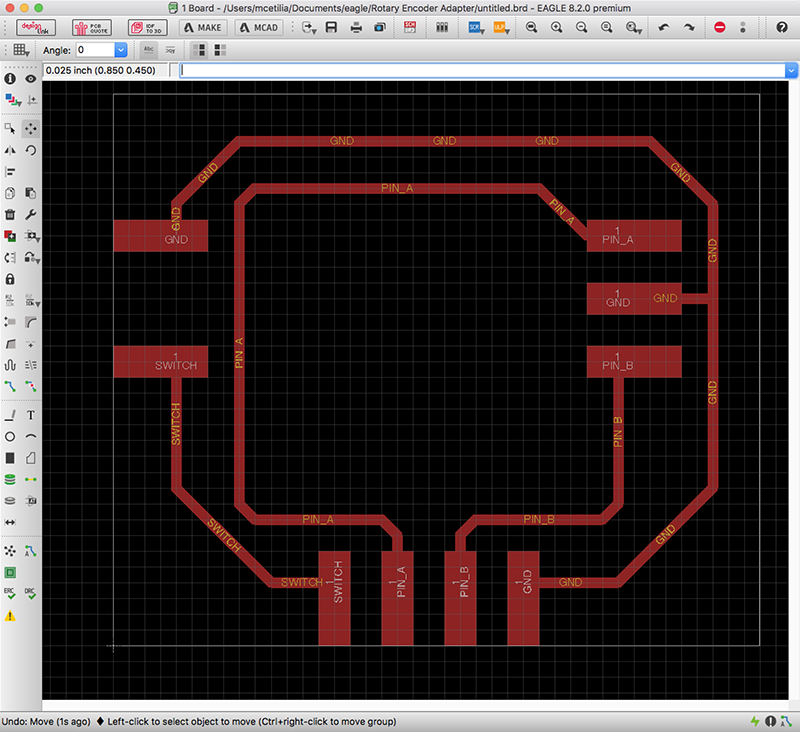Toggle the first Abc text orientation option
The height and width of the screenshot is (732, 800).
(148, 50)
